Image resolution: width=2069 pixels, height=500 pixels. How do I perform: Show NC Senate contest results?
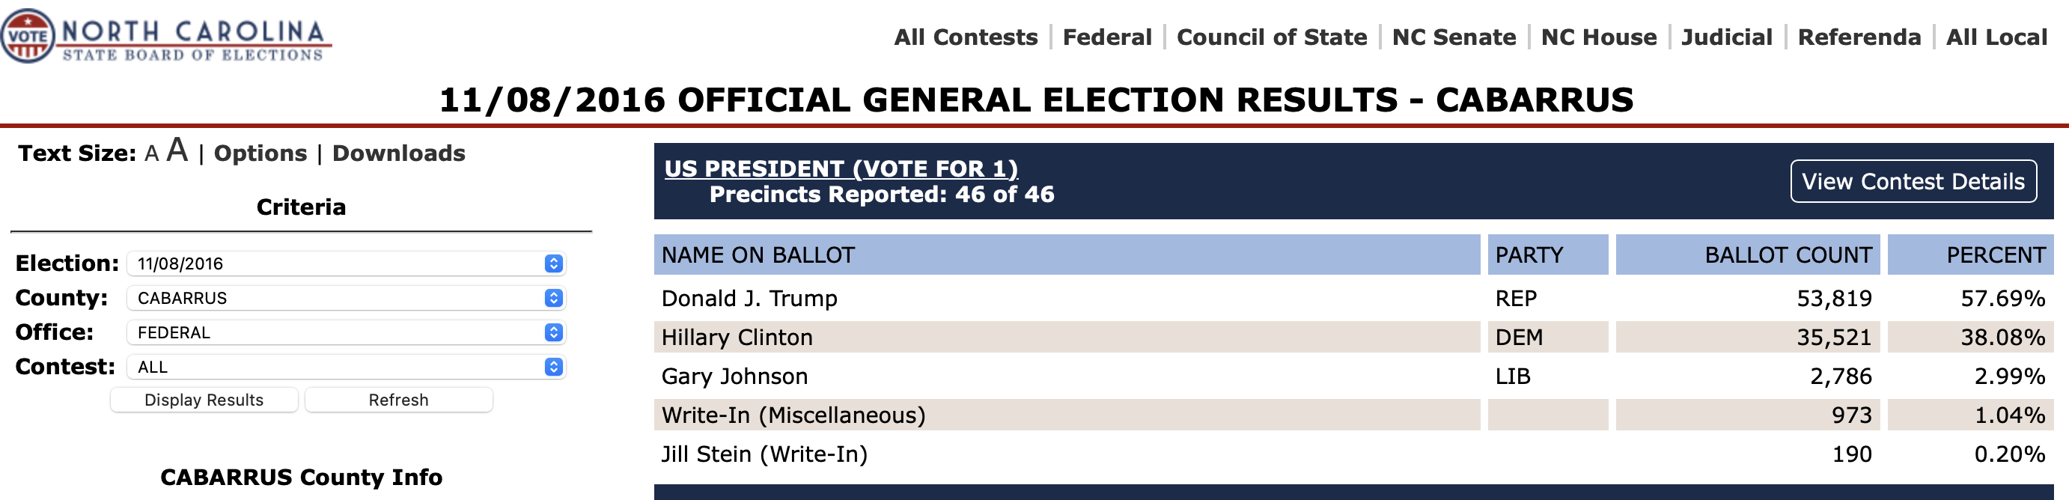coord(1453,38)
